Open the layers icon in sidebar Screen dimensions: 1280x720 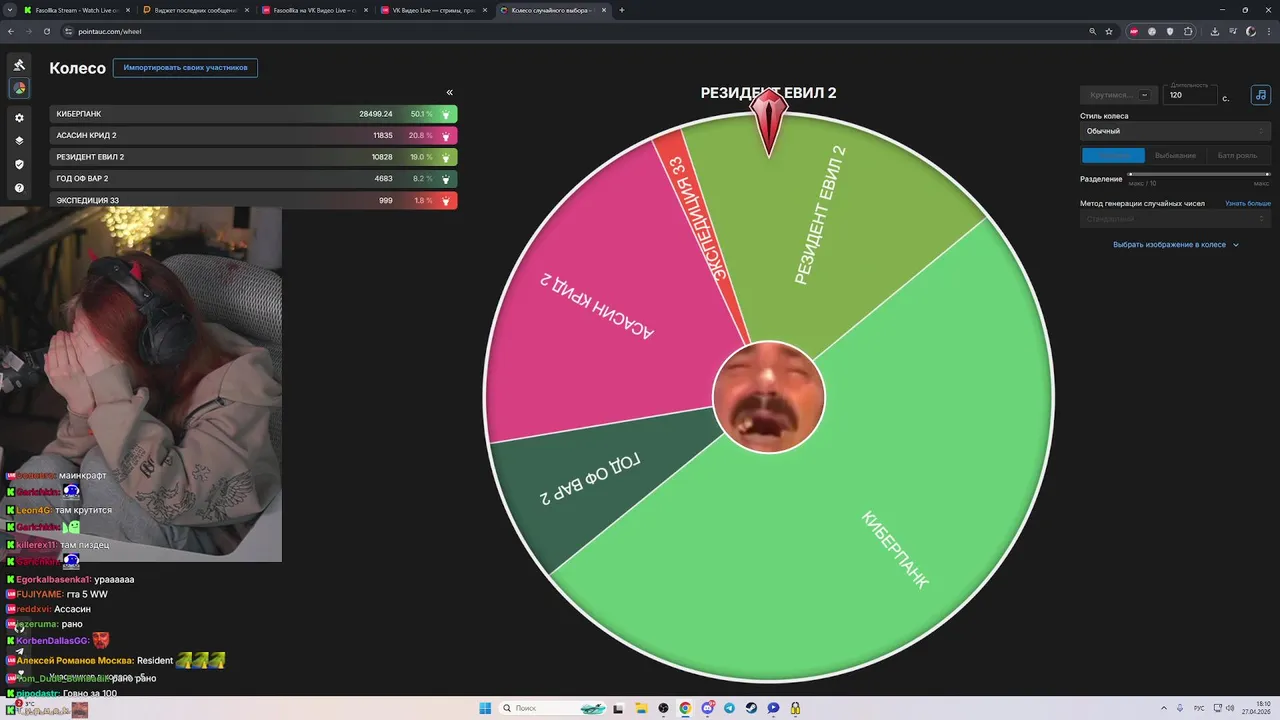[19, 141]
